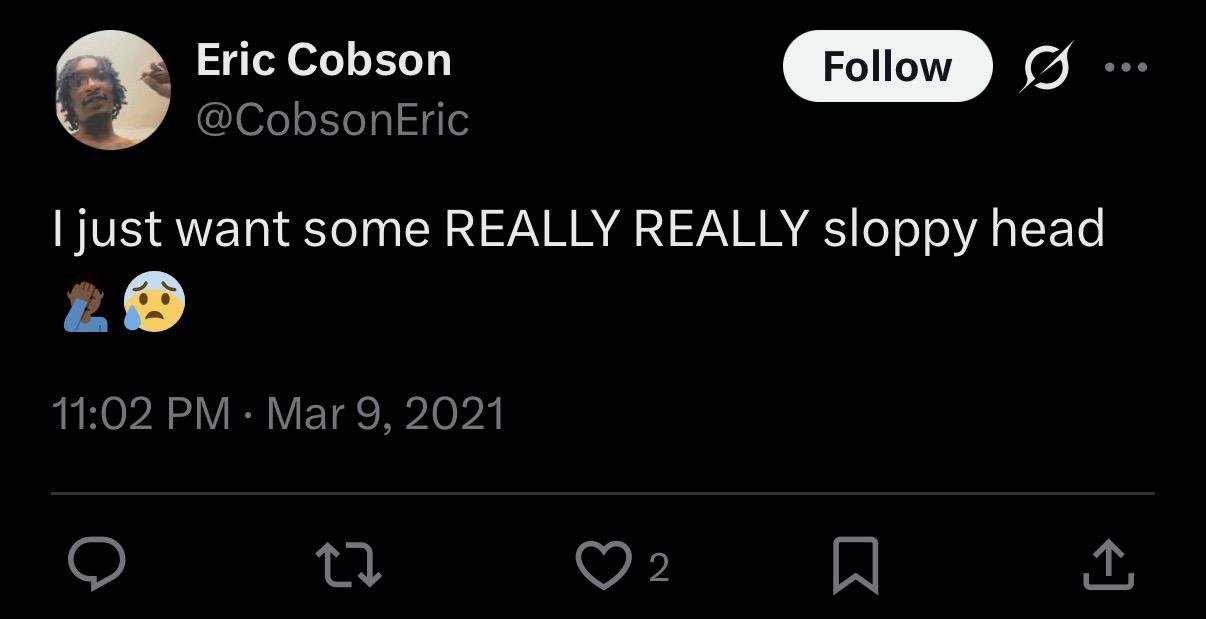Open Eric Cobson's profile picture
The height and width of the screenshot is (619, 1206).
click(112, 90)
